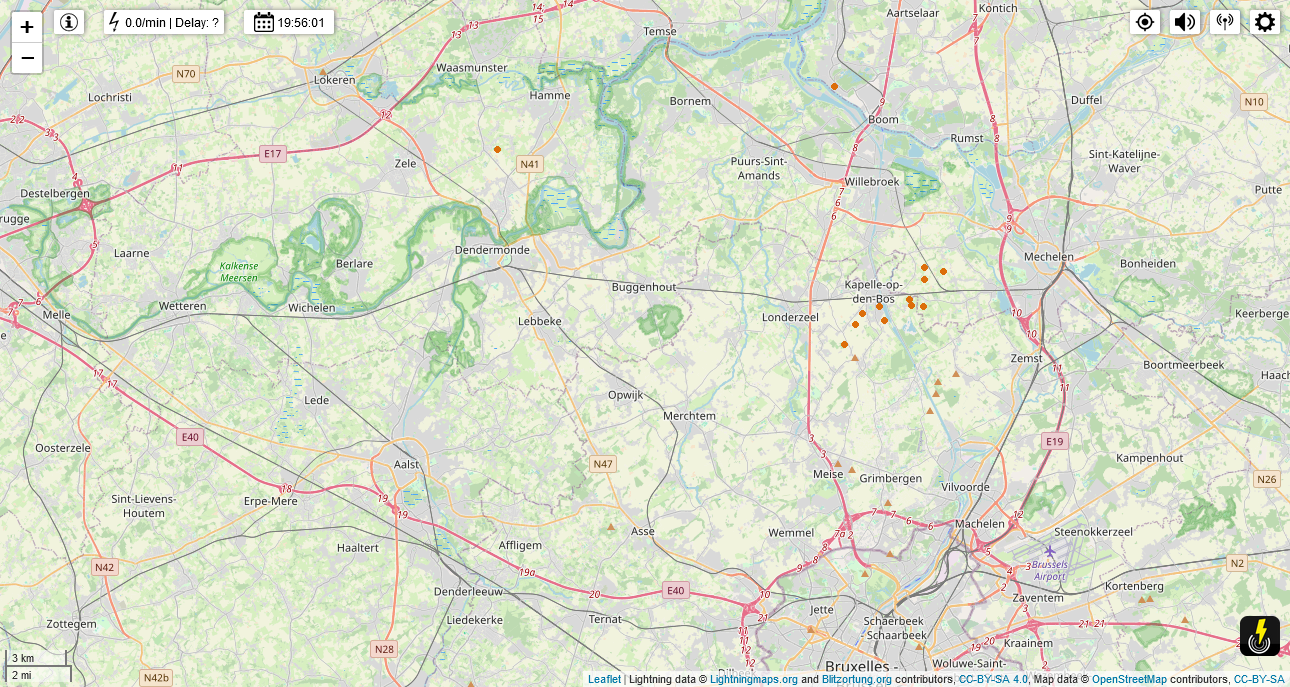This screenshot has height=687, width=1290.
Task: Click the Grimbergen label
Action: coord(891,478)
